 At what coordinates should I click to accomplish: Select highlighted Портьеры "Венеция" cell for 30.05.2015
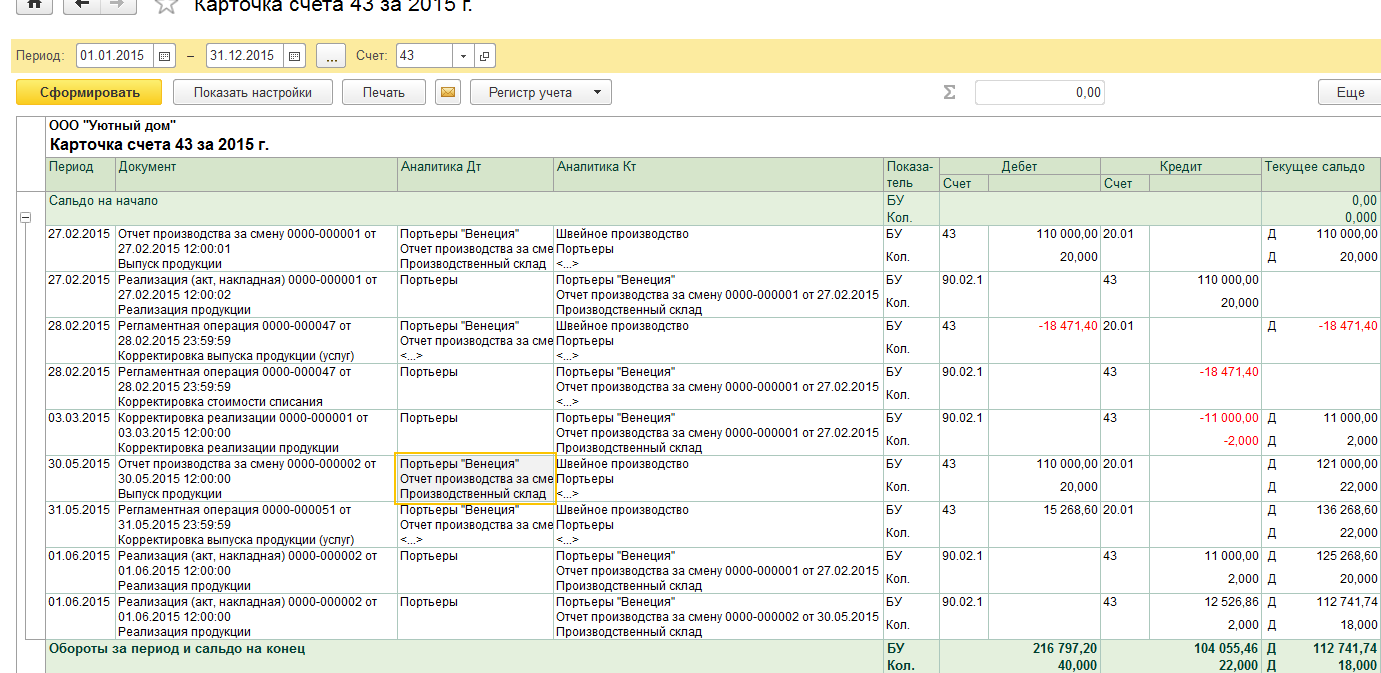475,478
